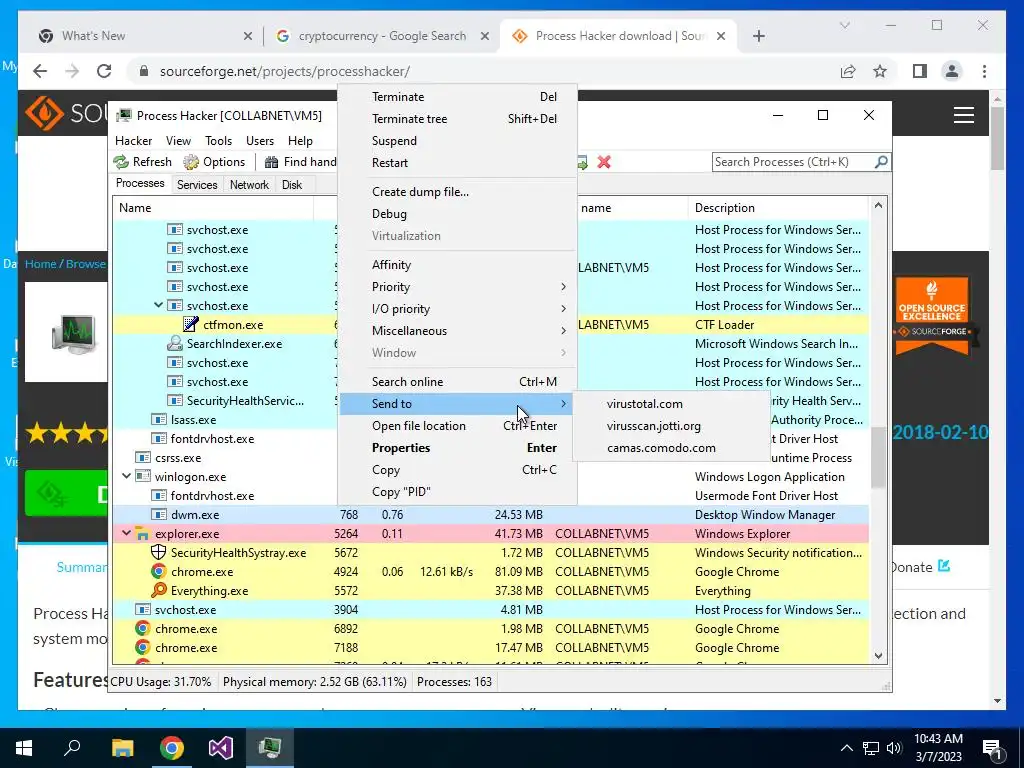Viewport: 1024px width, 768px height.
Task: Click chrome.exe icon with PID 7188
Action: click(142, 647)
